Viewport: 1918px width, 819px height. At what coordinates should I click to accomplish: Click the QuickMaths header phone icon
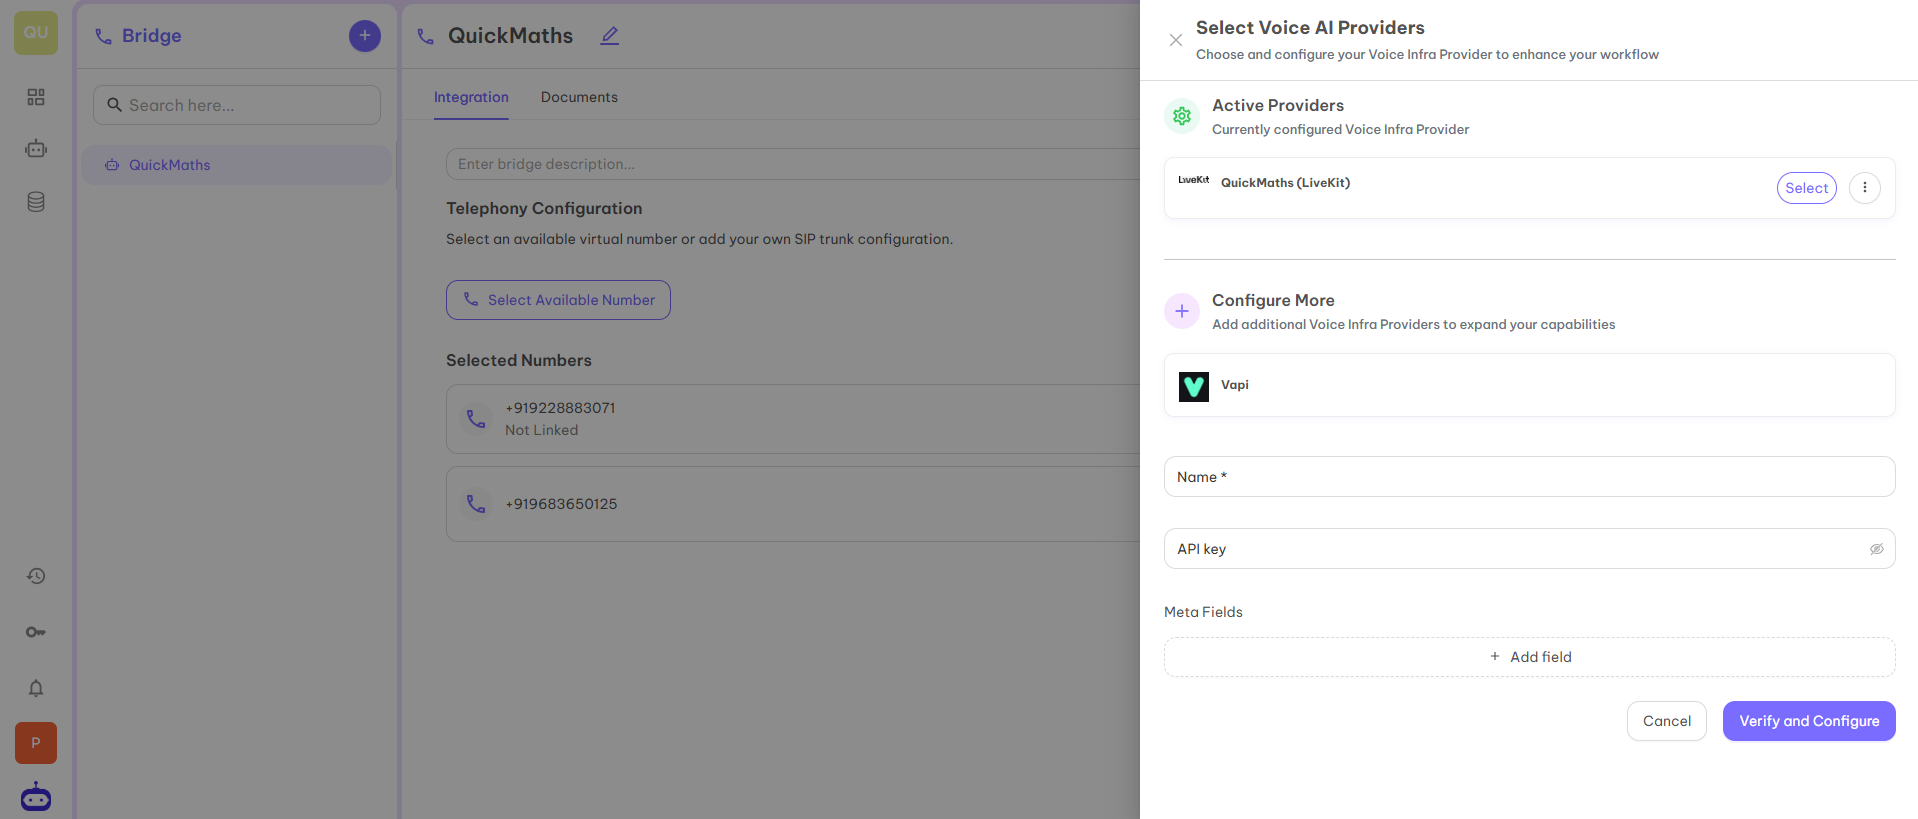[x=426, y=37]
